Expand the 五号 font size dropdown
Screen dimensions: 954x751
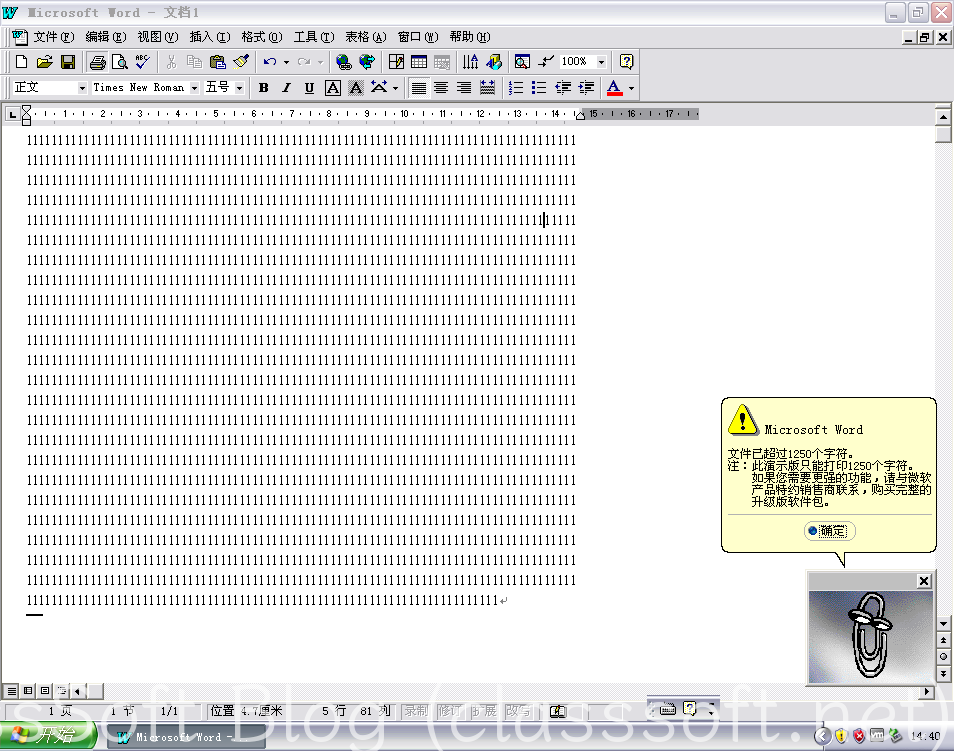coord(240,88)
